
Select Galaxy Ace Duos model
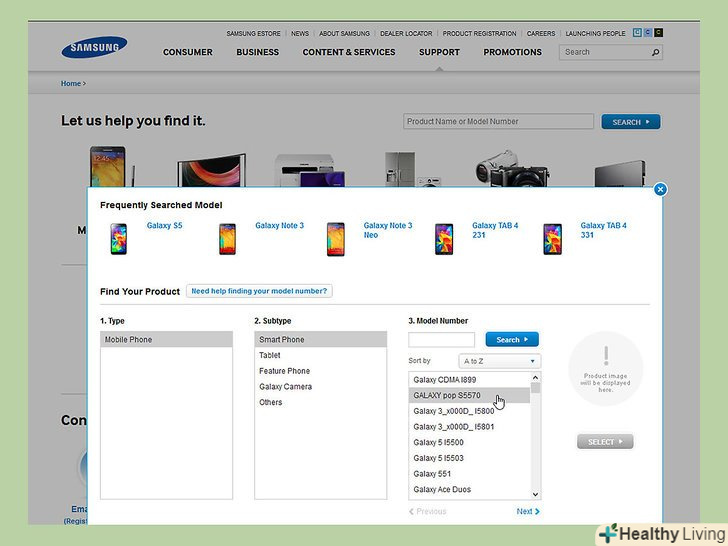[x=469, y=490]
